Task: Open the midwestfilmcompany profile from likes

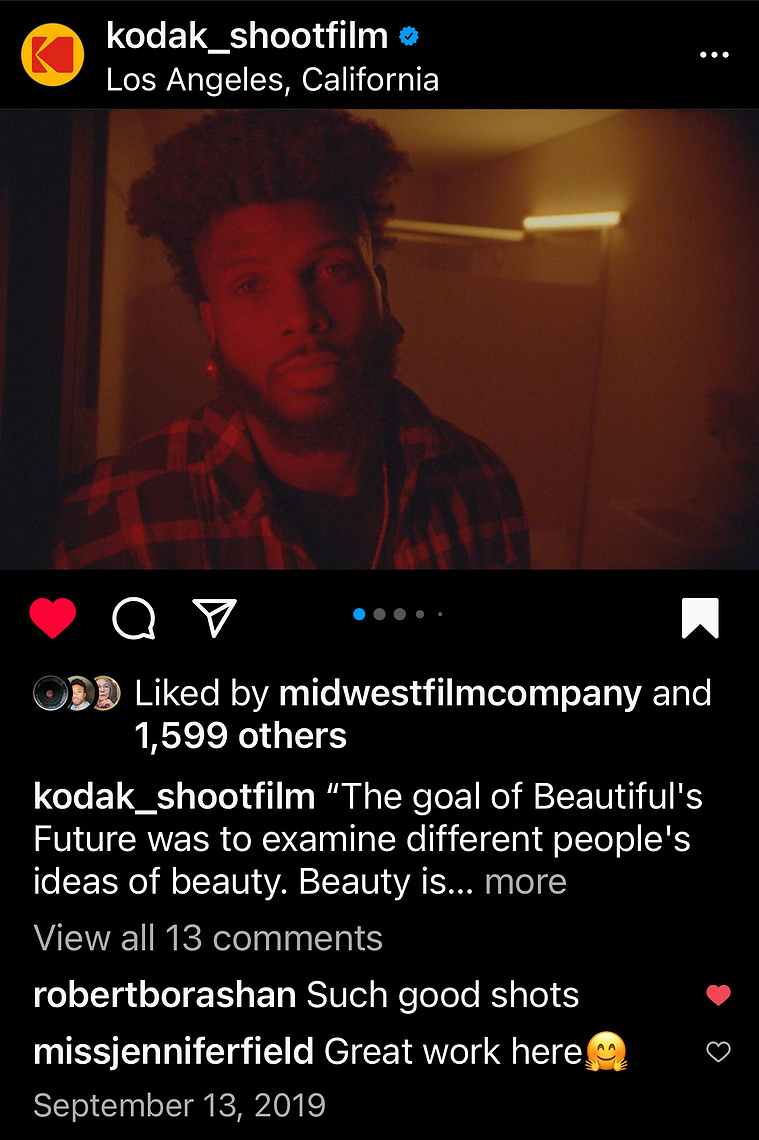Action: click(460, 694)
